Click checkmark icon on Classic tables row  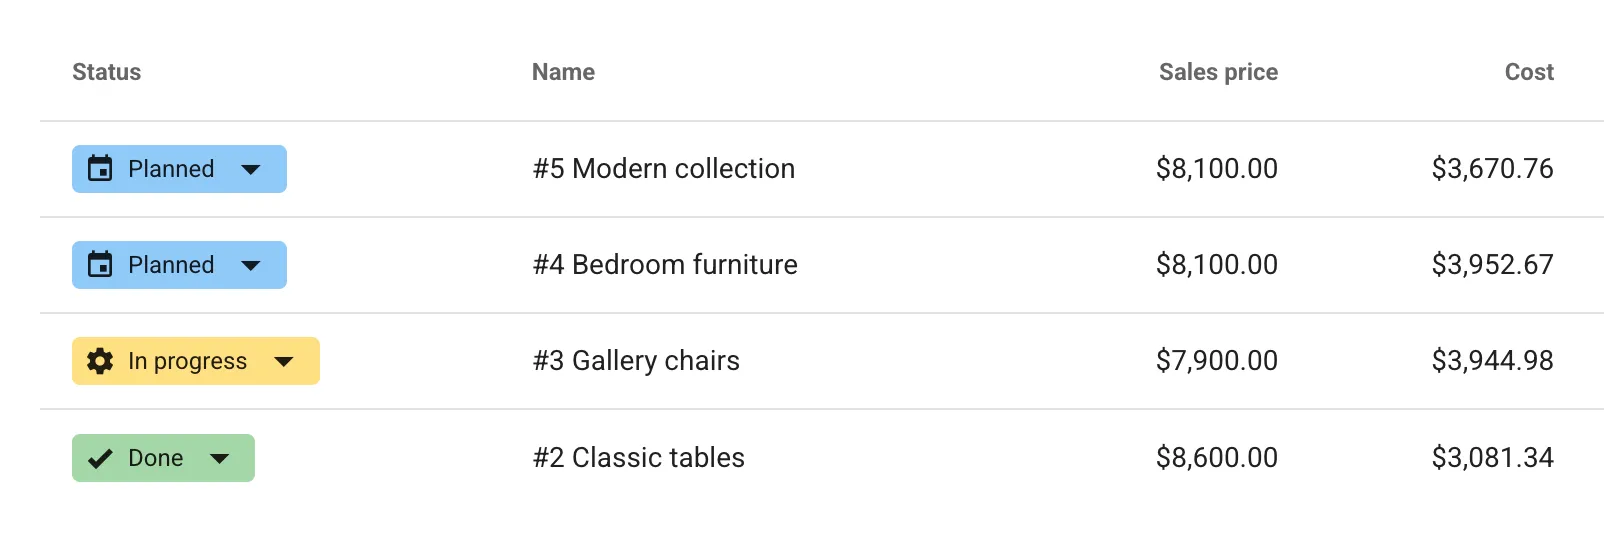[100, 458]
